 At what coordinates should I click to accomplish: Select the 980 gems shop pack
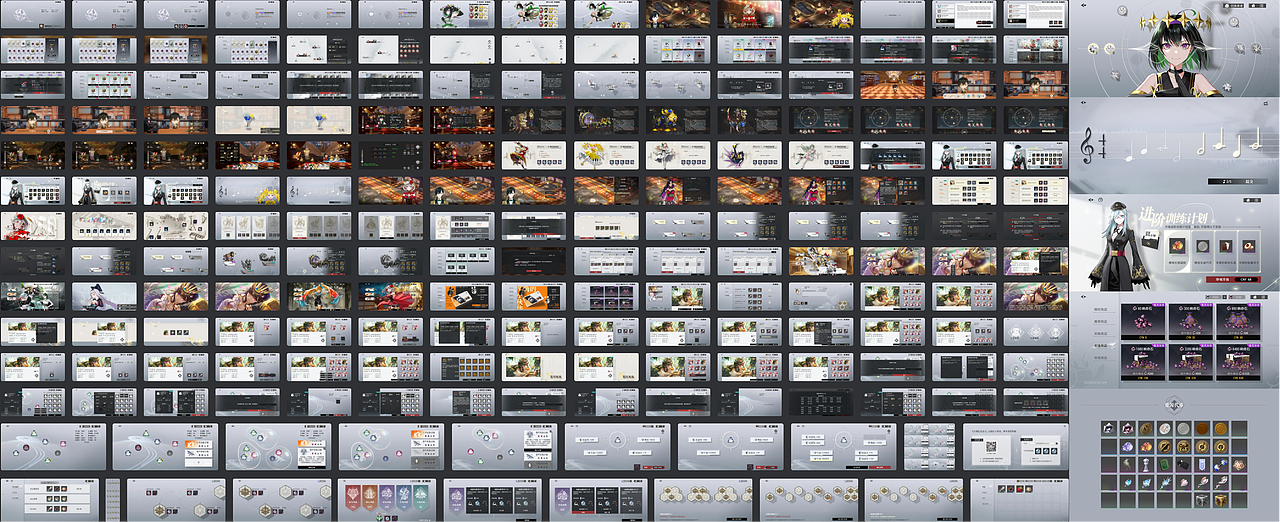point(1238,322)
